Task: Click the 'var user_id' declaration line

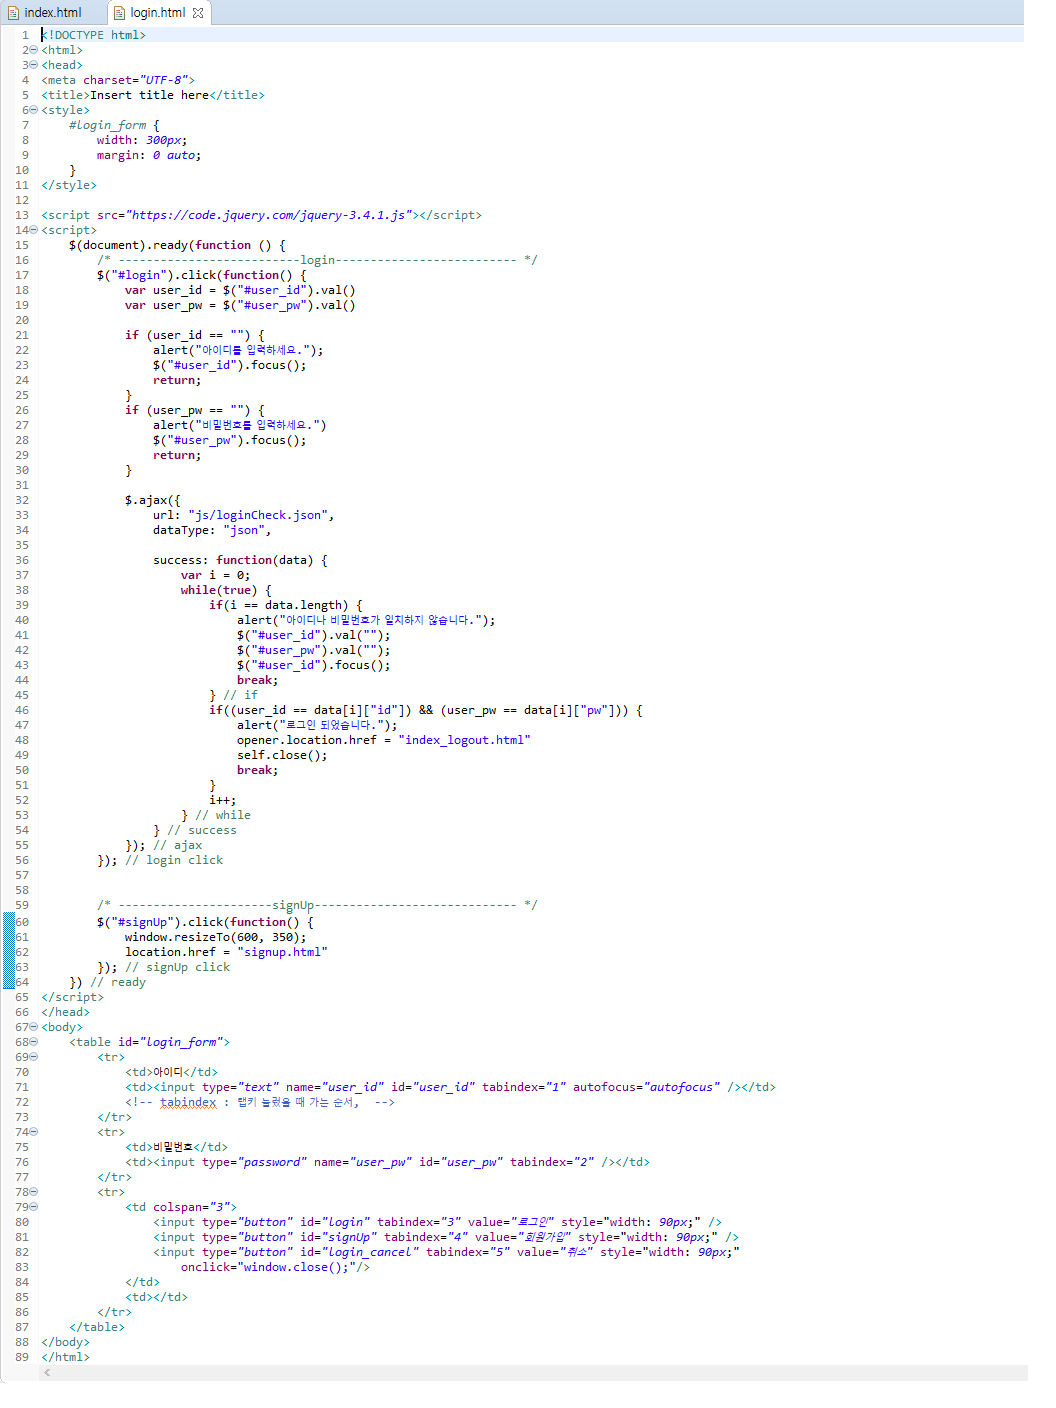Action: (x=240, y=290)
